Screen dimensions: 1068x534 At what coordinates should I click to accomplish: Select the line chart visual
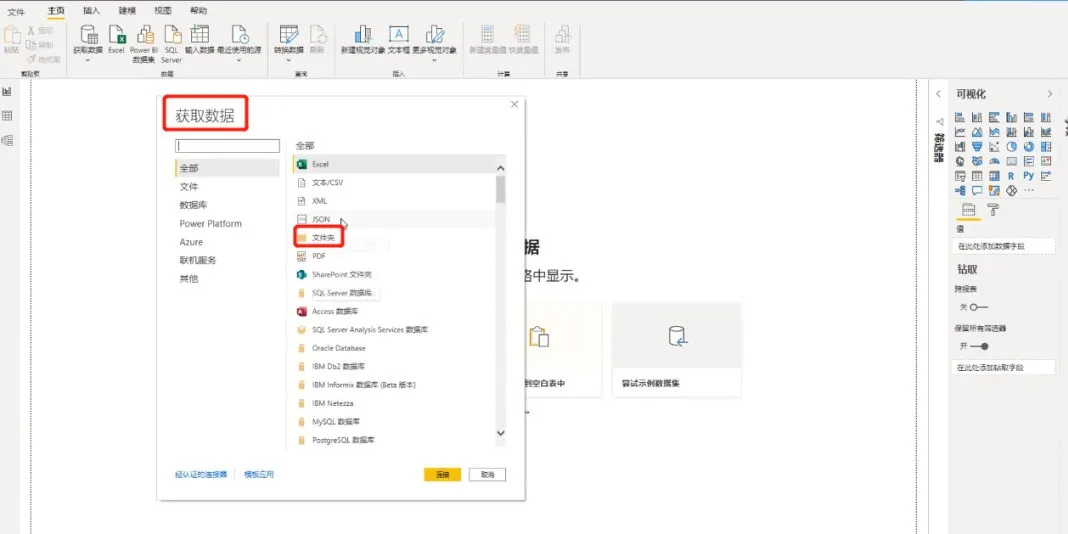[x=960, y=131]
